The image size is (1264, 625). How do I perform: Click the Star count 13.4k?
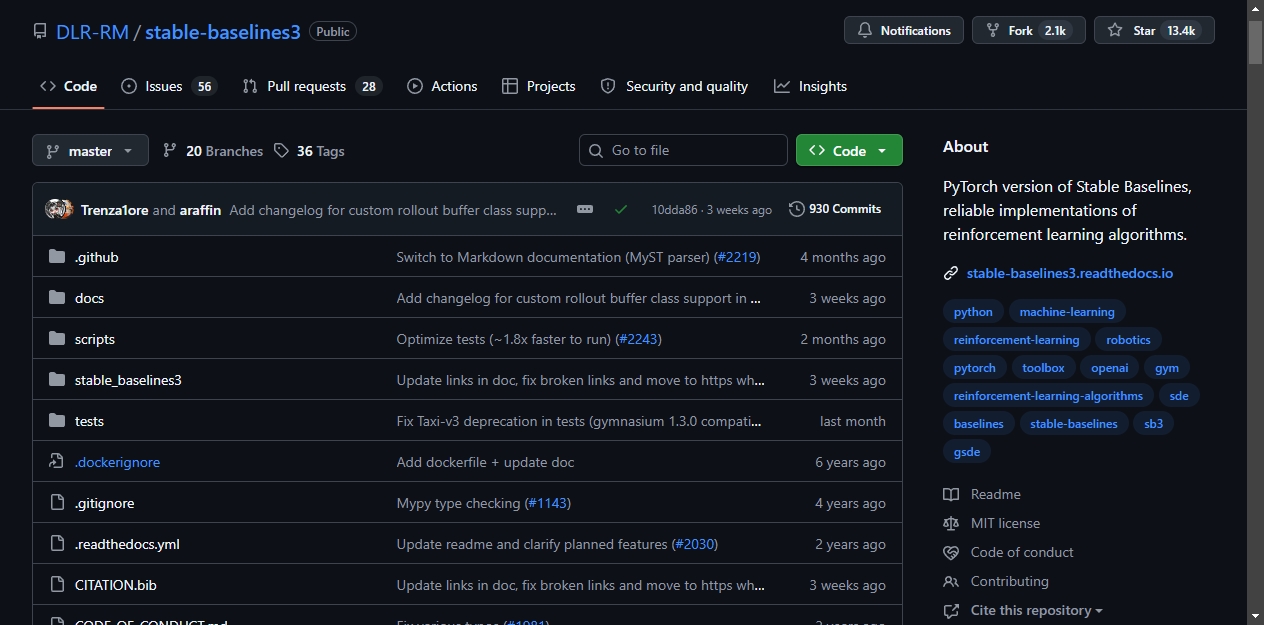1181,31
